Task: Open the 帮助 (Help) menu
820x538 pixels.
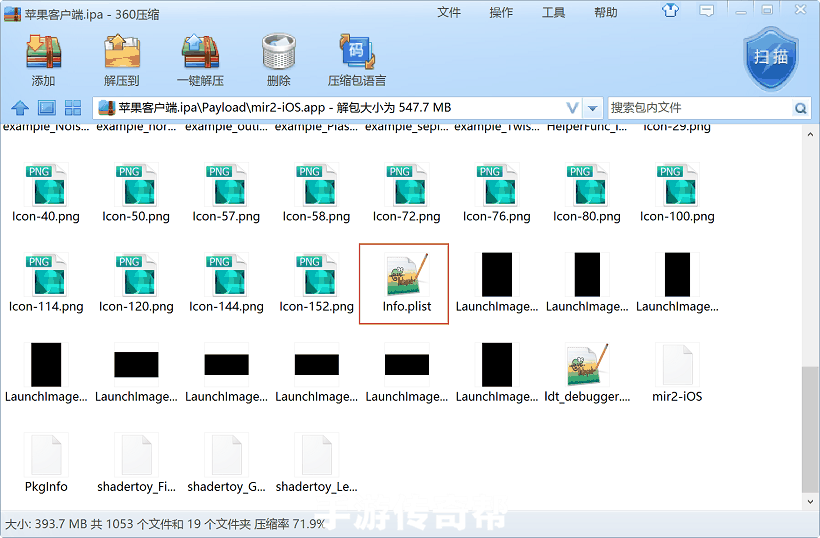Action: [606, 12]
